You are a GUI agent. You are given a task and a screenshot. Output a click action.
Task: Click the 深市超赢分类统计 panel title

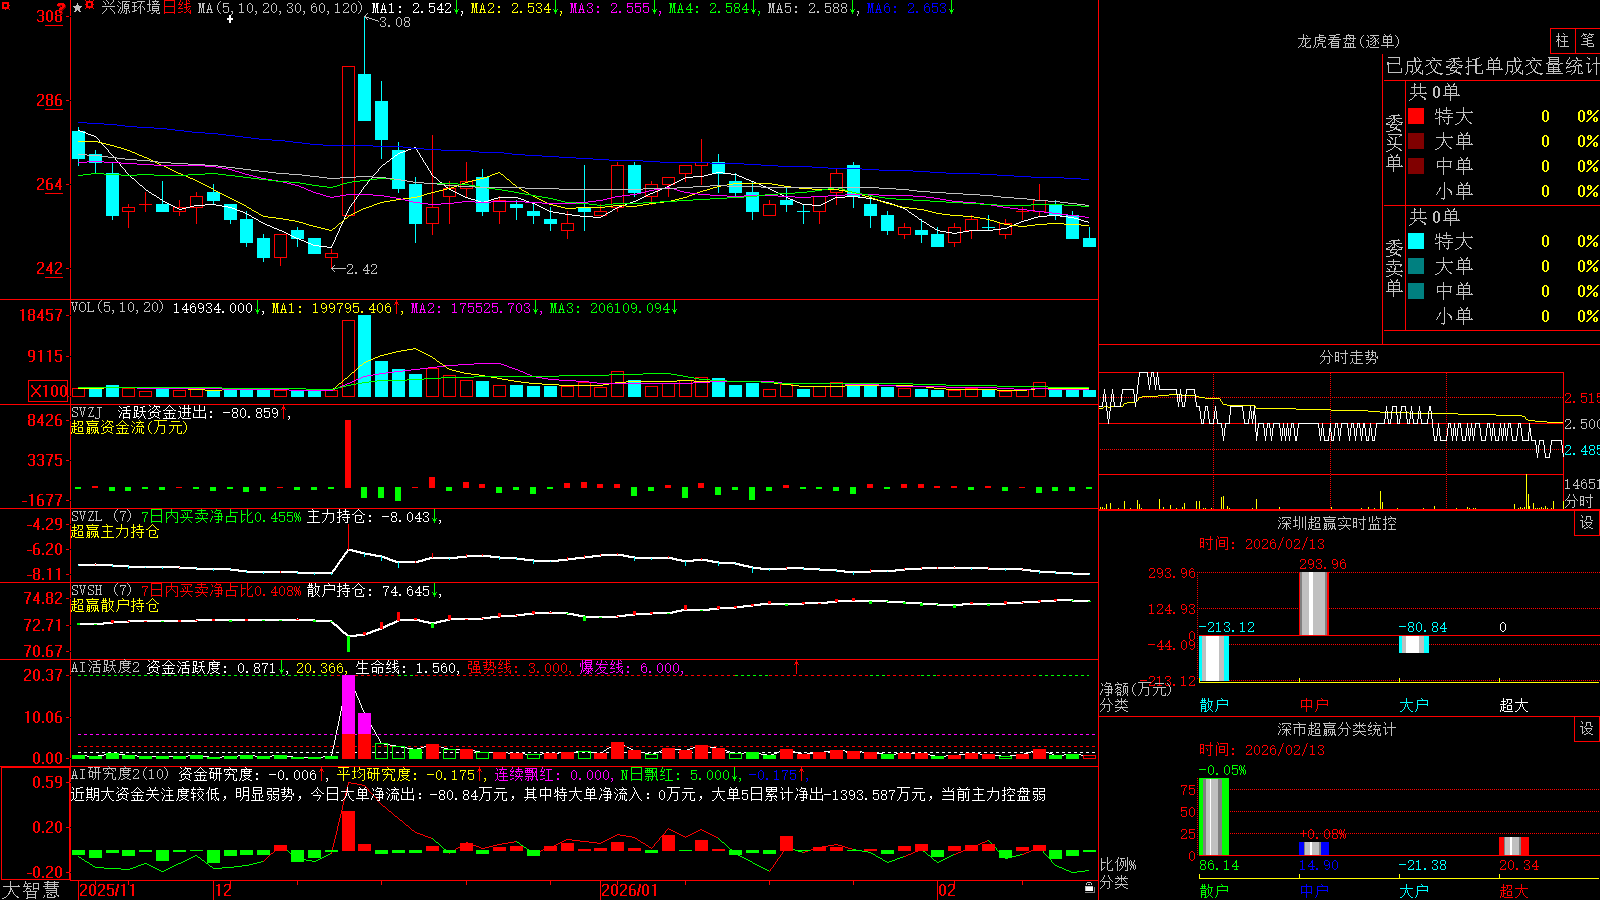point(1337,729)
